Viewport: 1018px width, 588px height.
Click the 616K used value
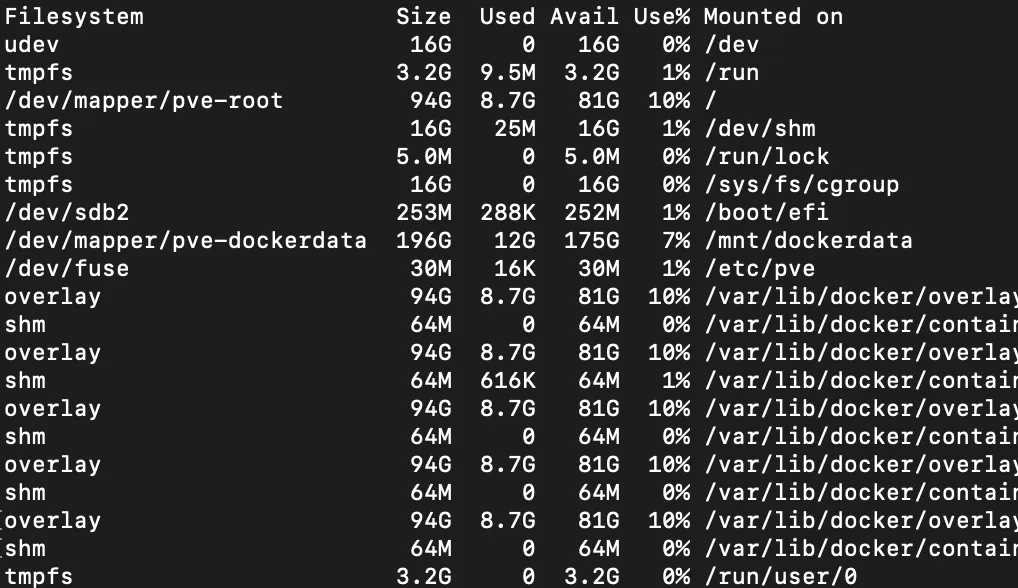tap(508, 381)
